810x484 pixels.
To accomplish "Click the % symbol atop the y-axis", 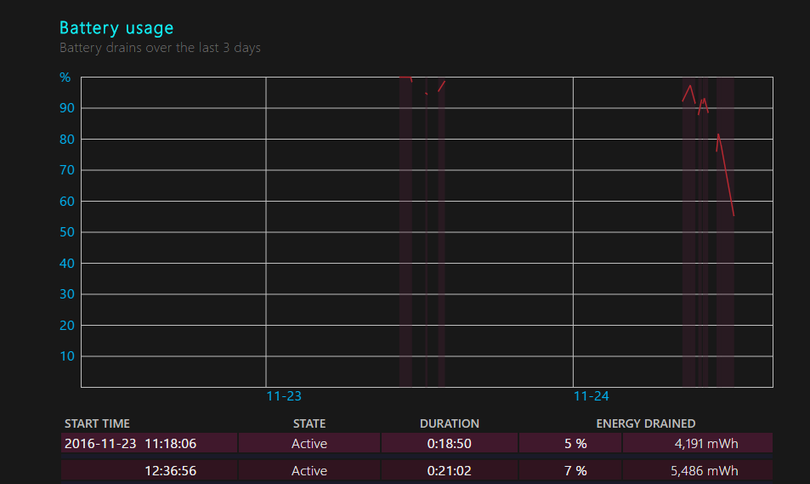I will coord(65,77).
